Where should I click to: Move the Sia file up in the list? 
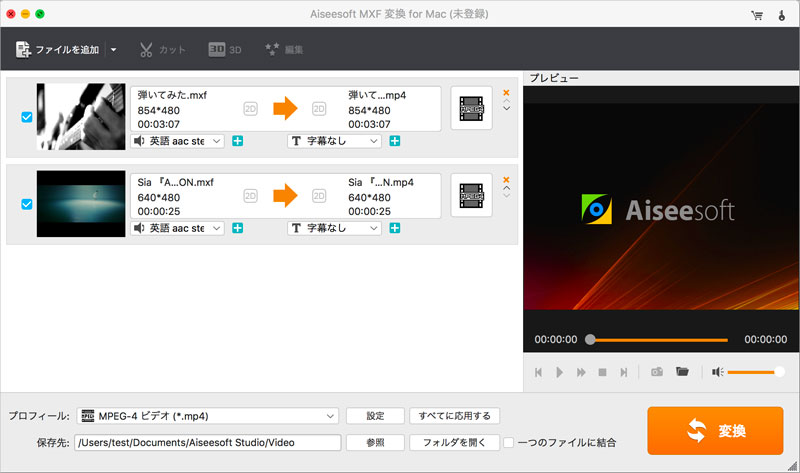tap(506, 188)
